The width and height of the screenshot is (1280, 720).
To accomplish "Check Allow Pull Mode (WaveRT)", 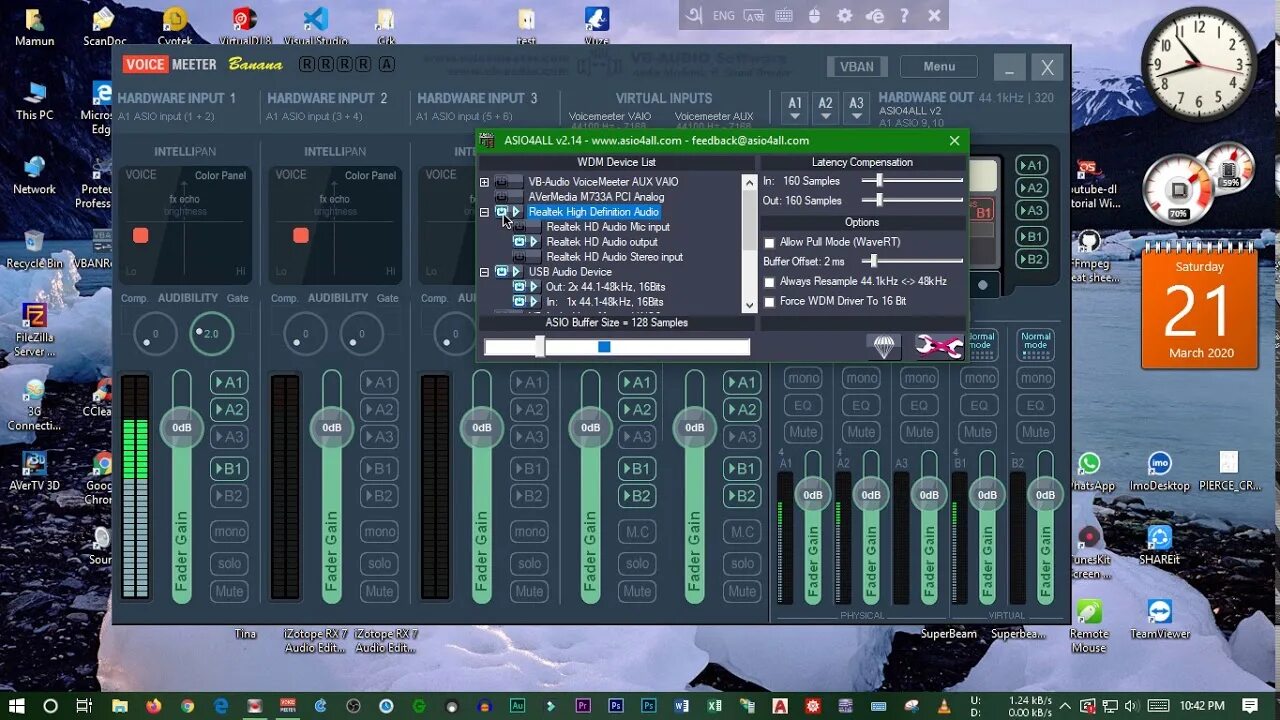I will (769, 243).
